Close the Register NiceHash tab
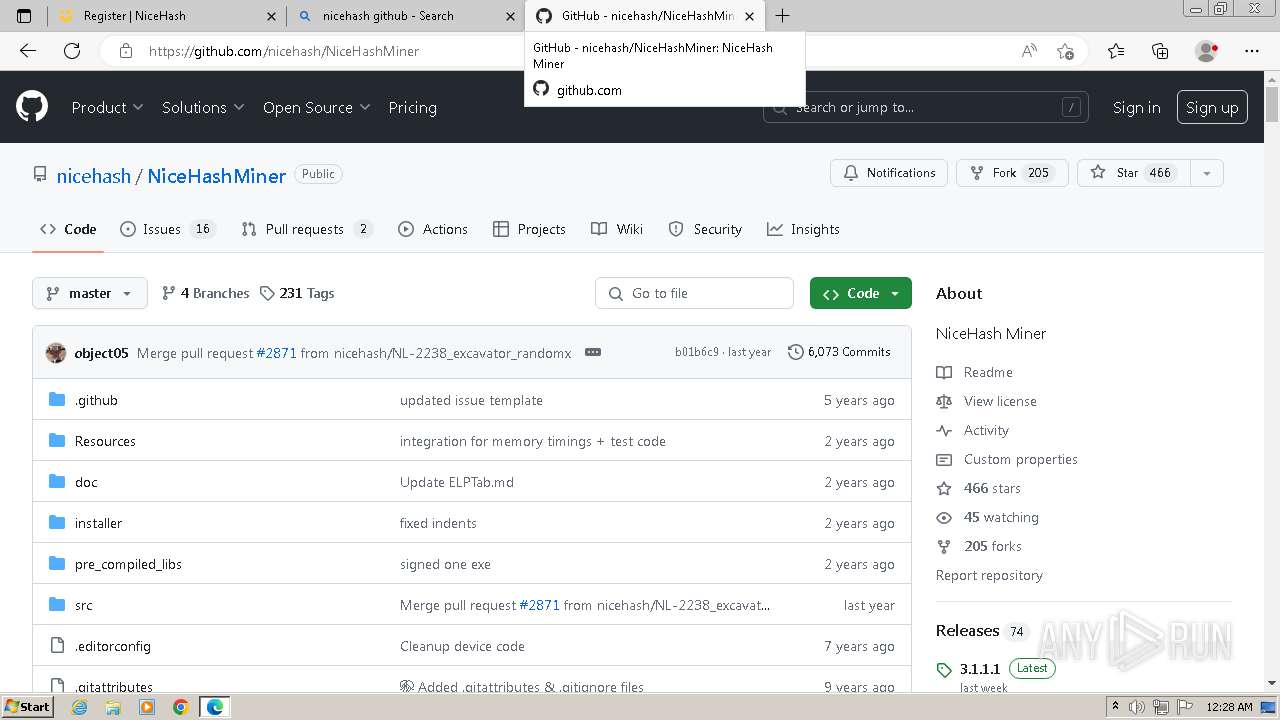1280x720 pixels. tap(271, 16)
